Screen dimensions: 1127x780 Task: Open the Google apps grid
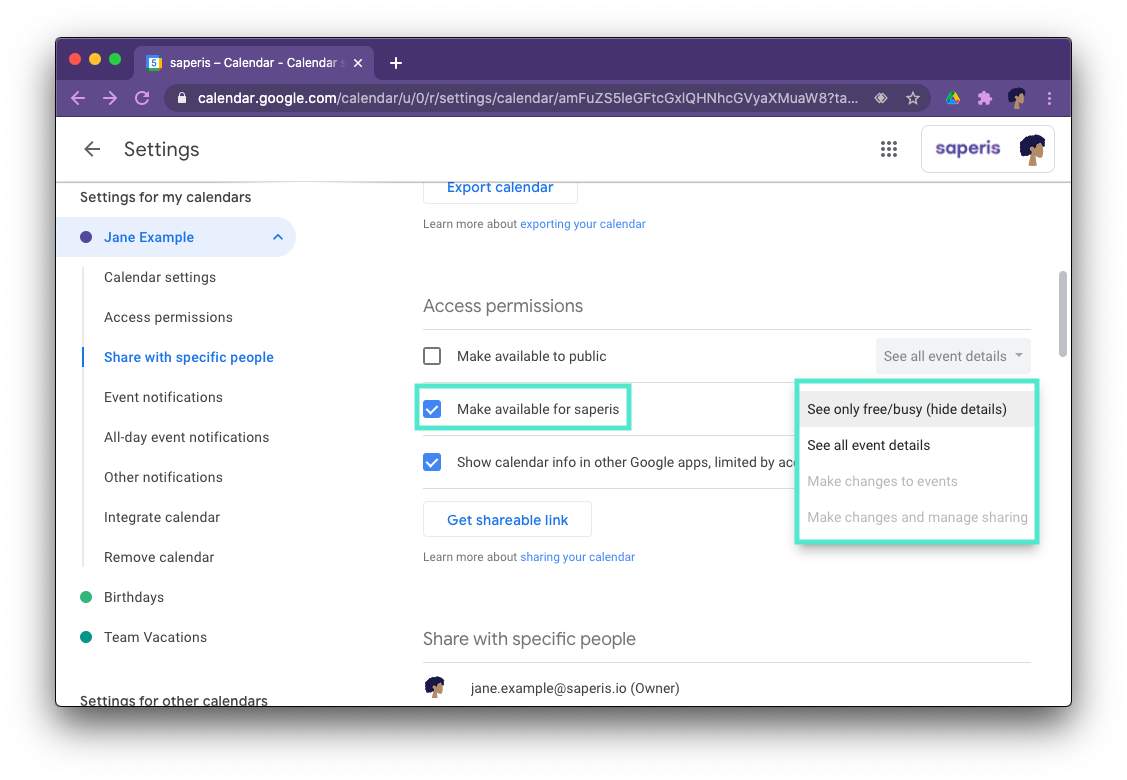click(889, 149)
